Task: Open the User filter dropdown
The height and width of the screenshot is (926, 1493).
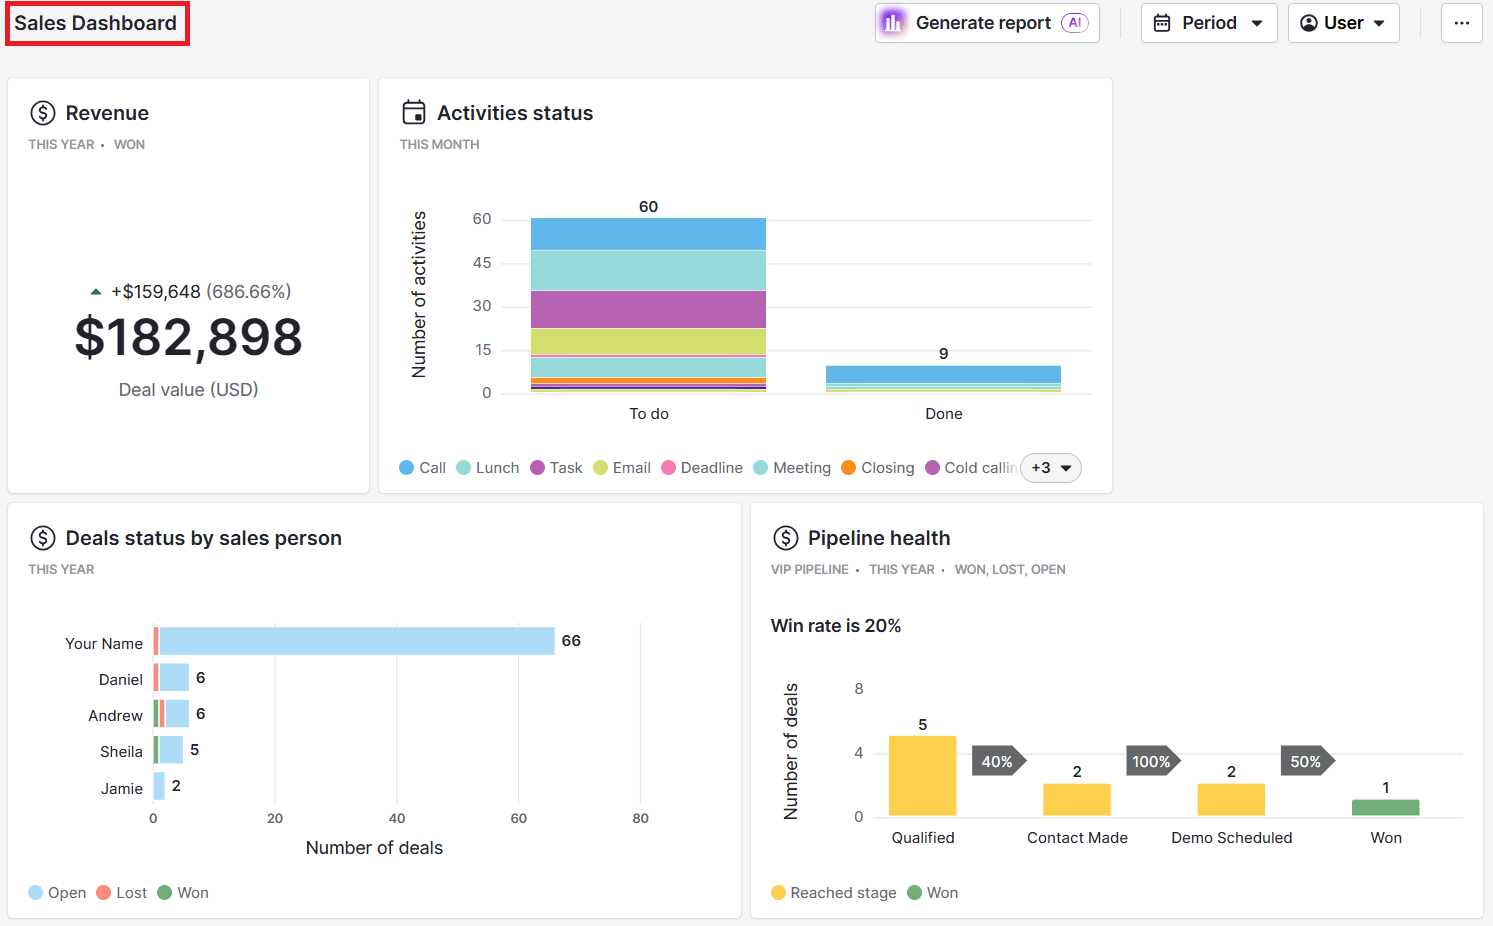Action: coord(1343,22)
